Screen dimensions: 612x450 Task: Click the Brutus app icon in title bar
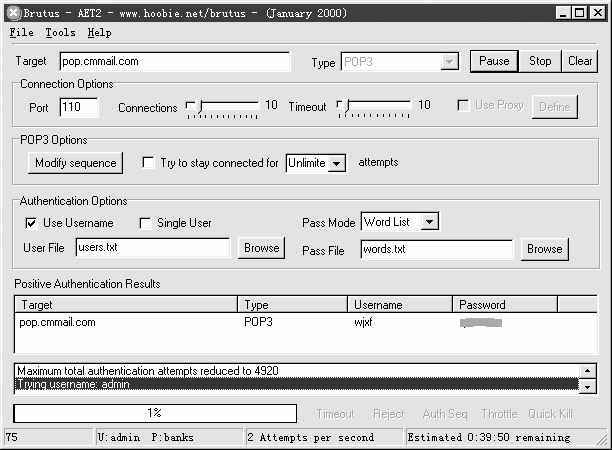point(13,13)
